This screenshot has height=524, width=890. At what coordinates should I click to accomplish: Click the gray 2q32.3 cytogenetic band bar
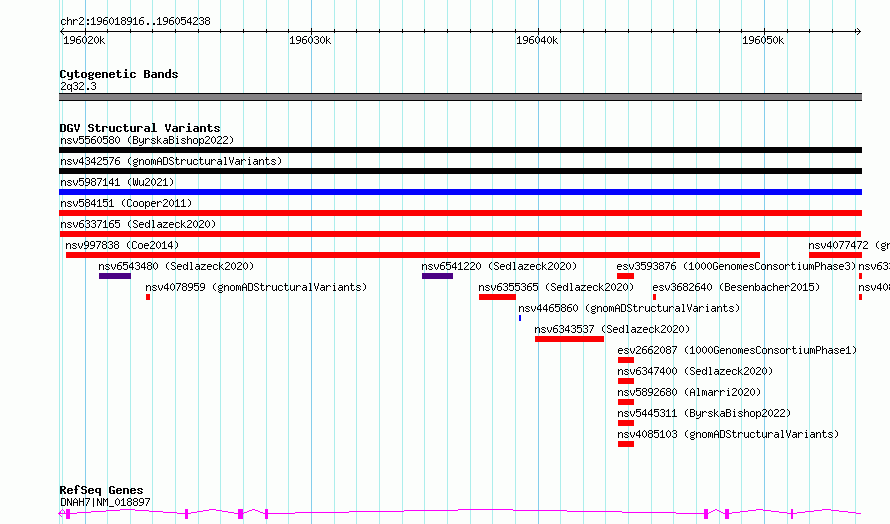coord(460,97)
